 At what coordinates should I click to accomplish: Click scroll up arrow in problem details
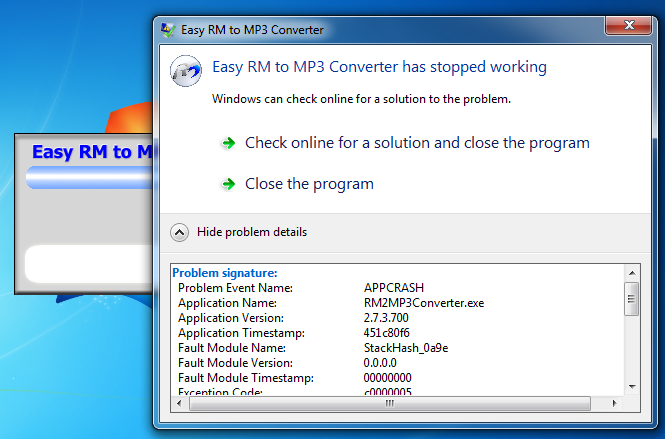pyautogui.click(x=632, y=273)
